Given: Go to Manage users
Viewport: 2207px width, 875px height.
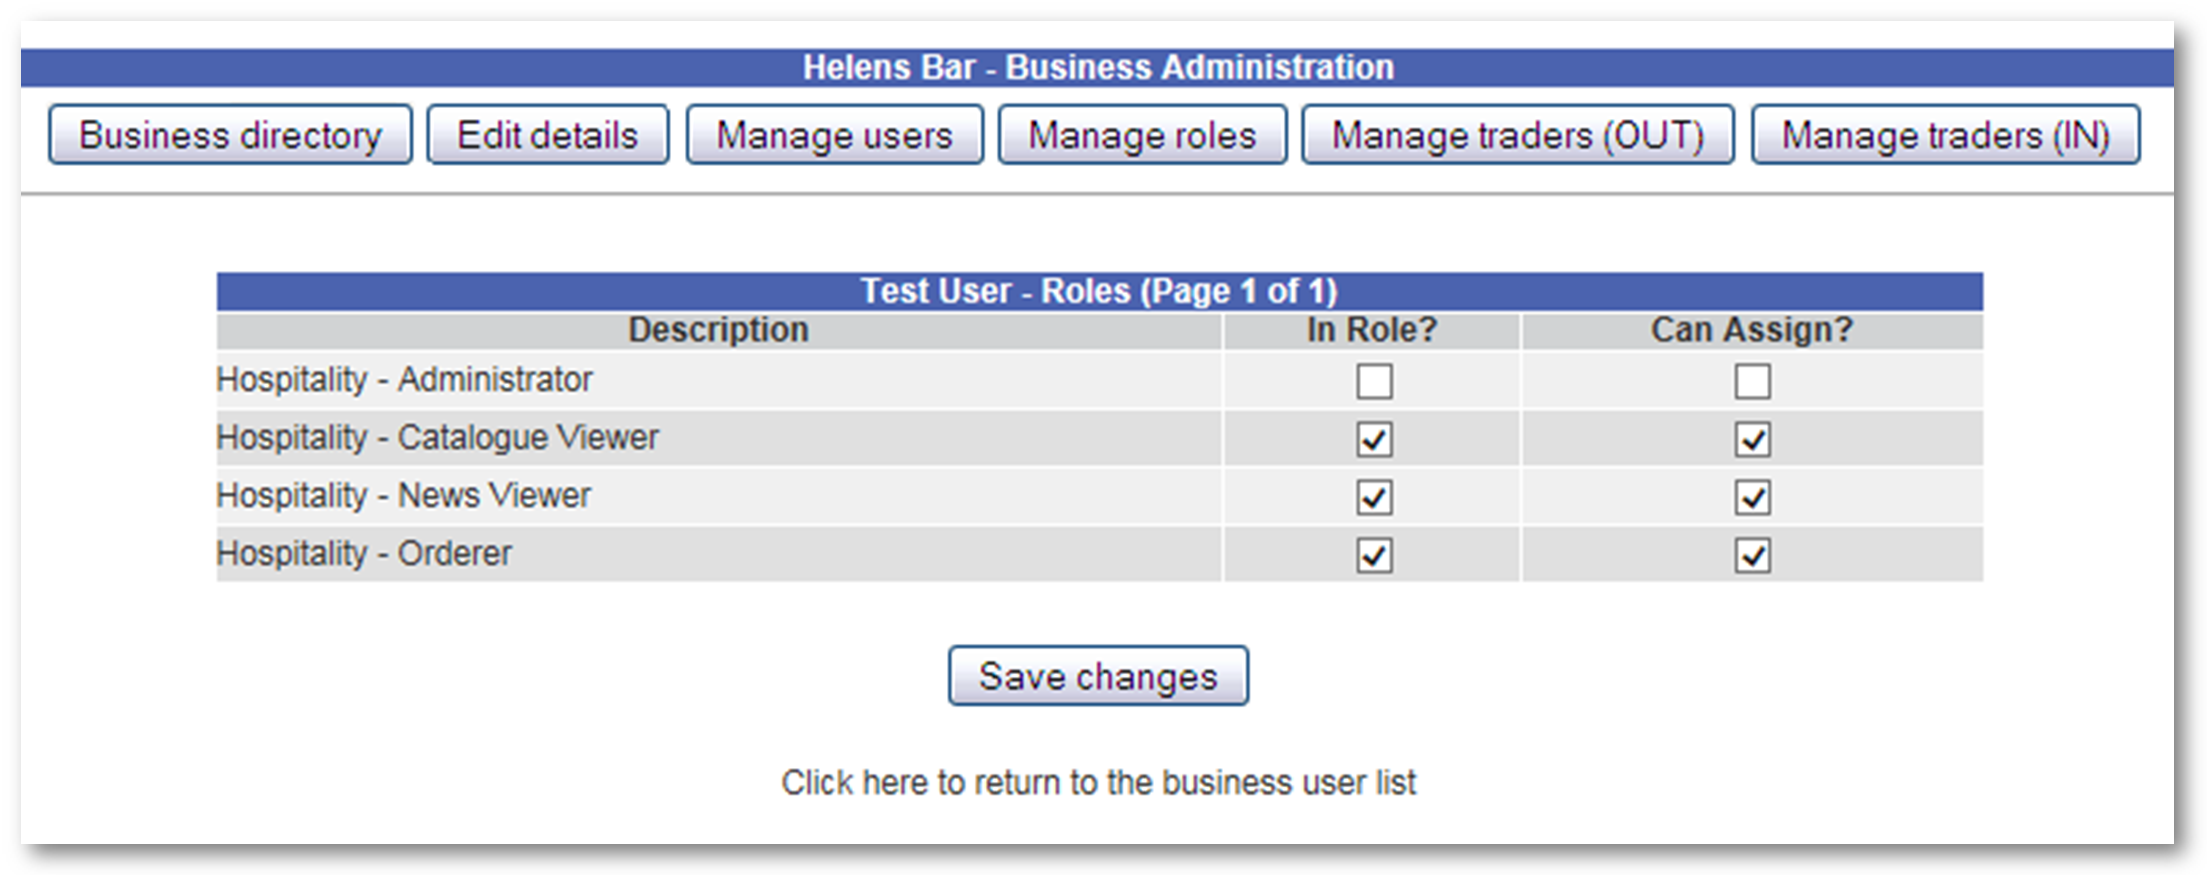Looking at the screenshot, I should (834, 135).
